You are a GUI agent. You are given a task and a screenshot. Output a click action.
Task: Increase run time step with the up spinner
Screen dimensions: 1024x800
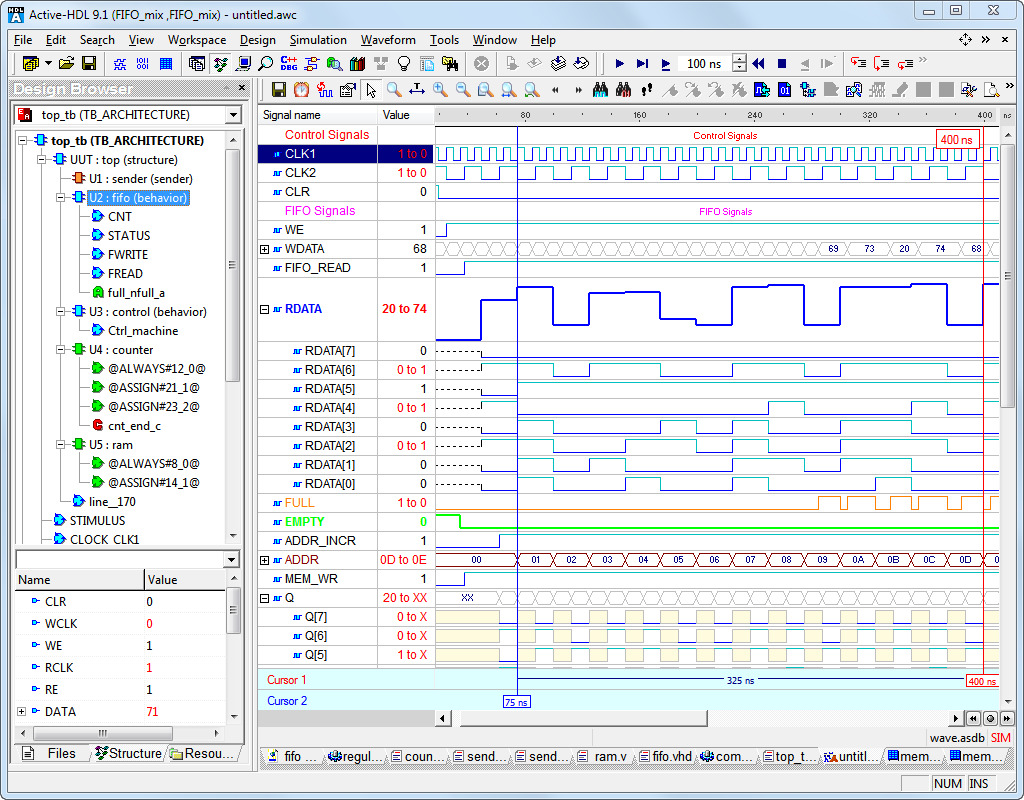[x=739, y=59]
